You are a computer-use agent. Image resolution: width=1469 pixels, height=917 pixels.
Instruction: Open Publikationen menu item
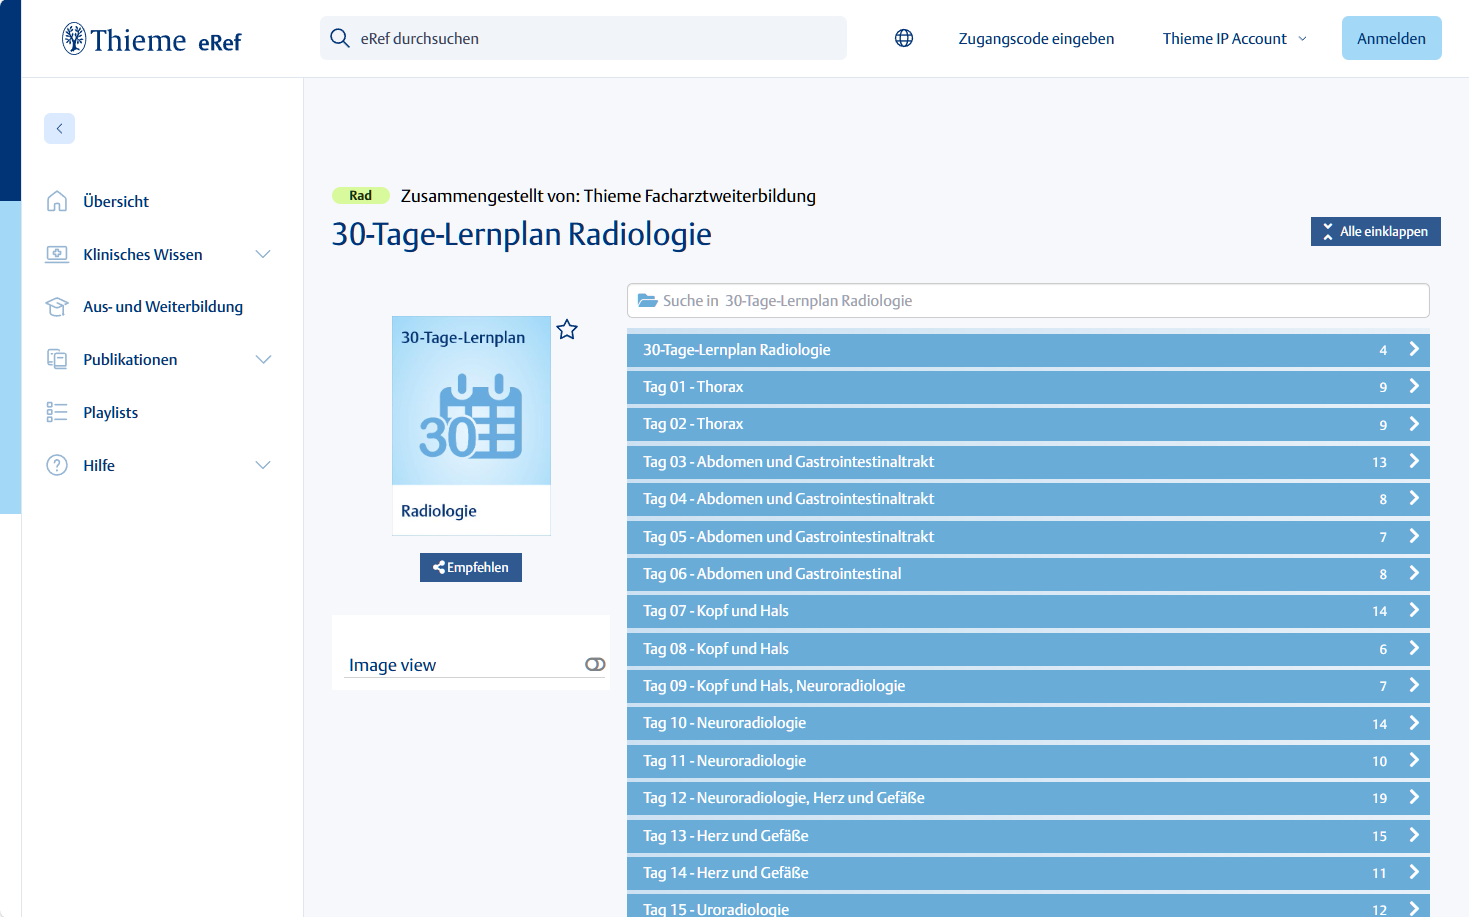pos(130,359)
